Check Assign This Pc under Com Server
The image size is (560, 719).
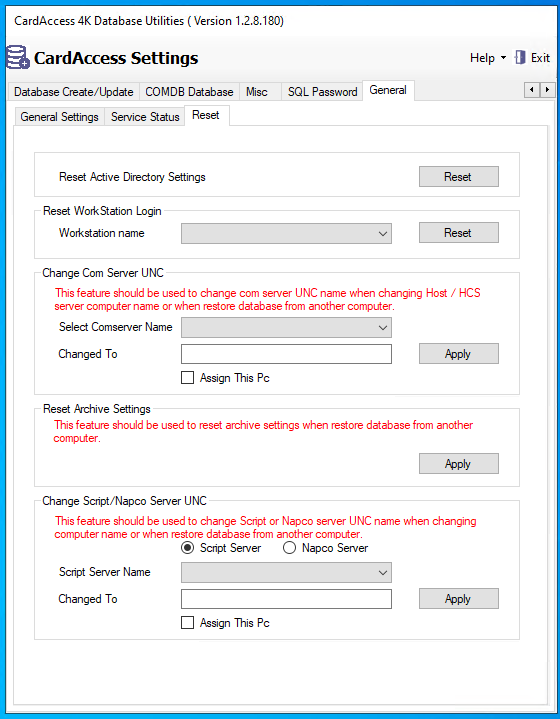click(187, 378)
